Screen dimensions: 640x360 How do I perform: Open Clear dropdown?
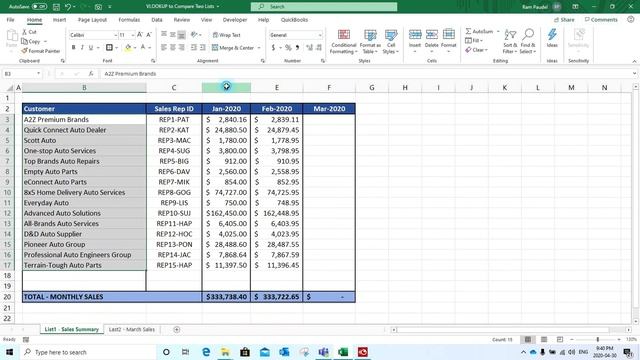click(476, 50)
